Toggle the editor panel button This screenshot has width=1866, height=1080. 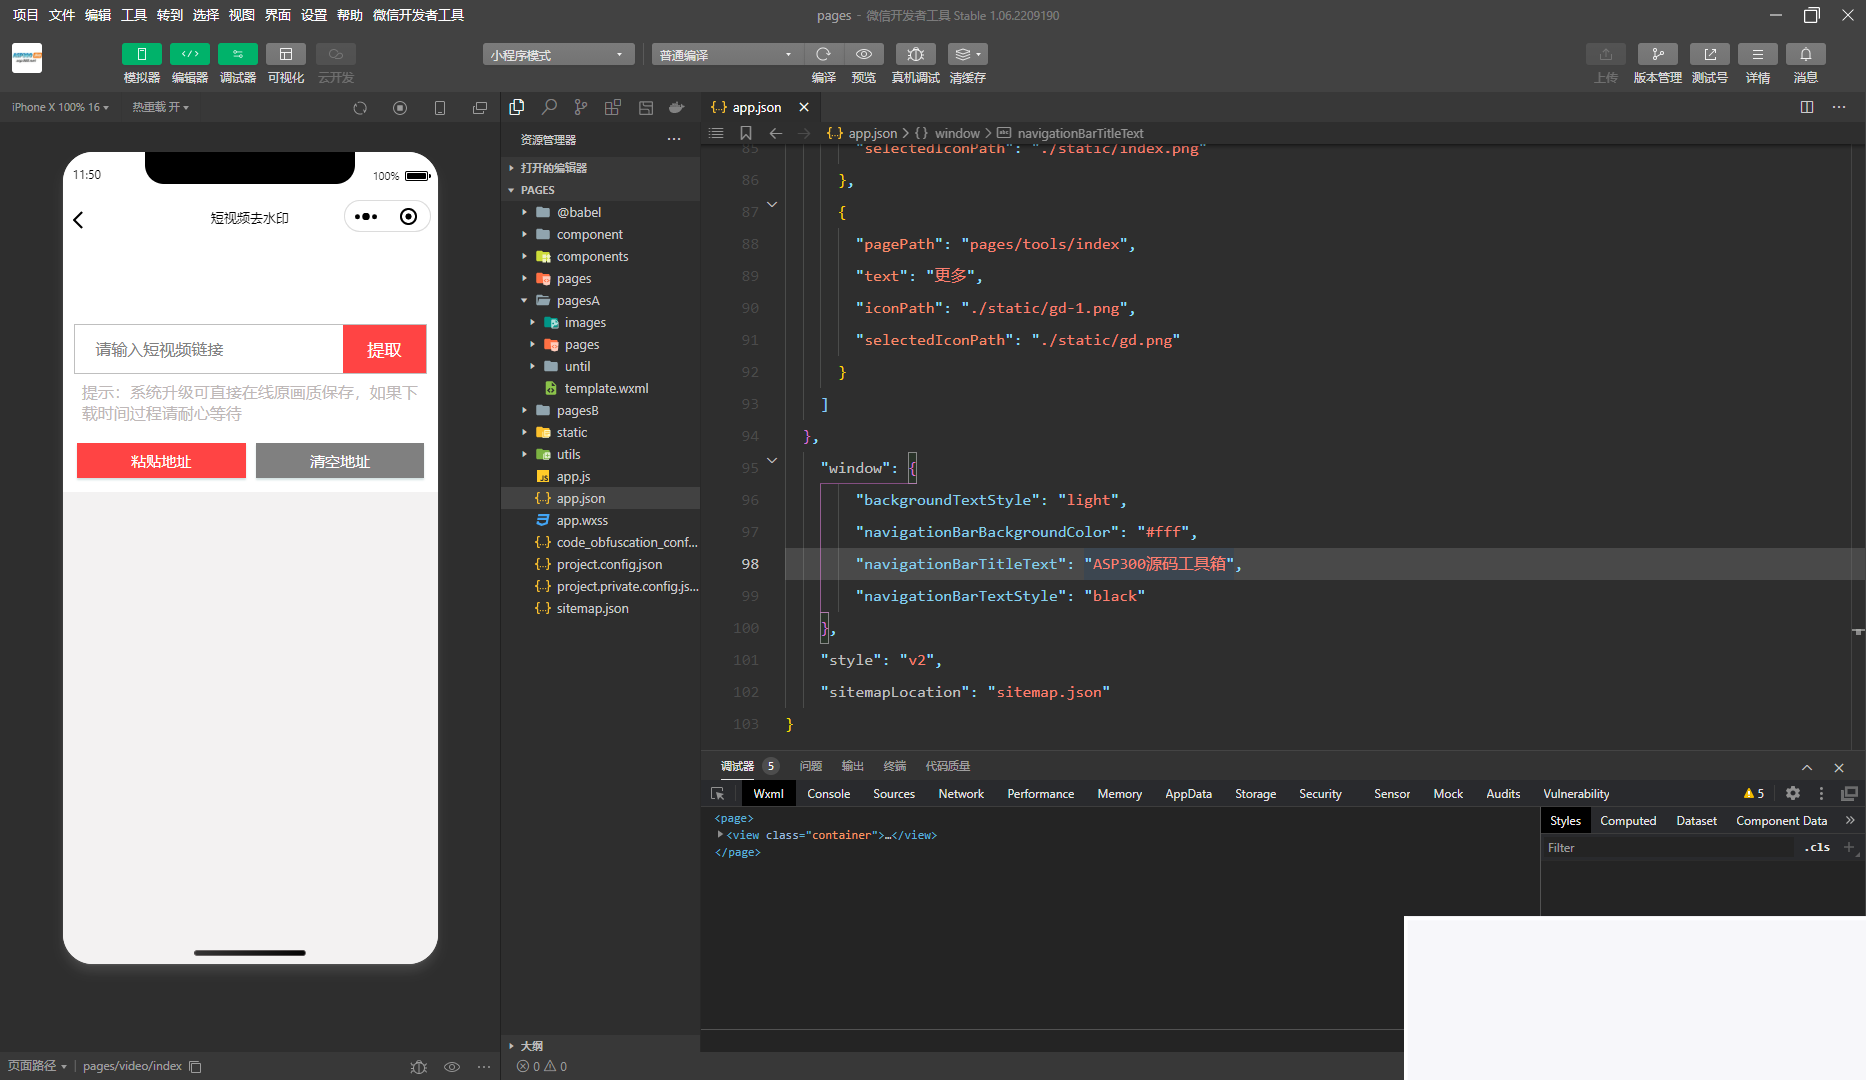[x=189, y=54]
